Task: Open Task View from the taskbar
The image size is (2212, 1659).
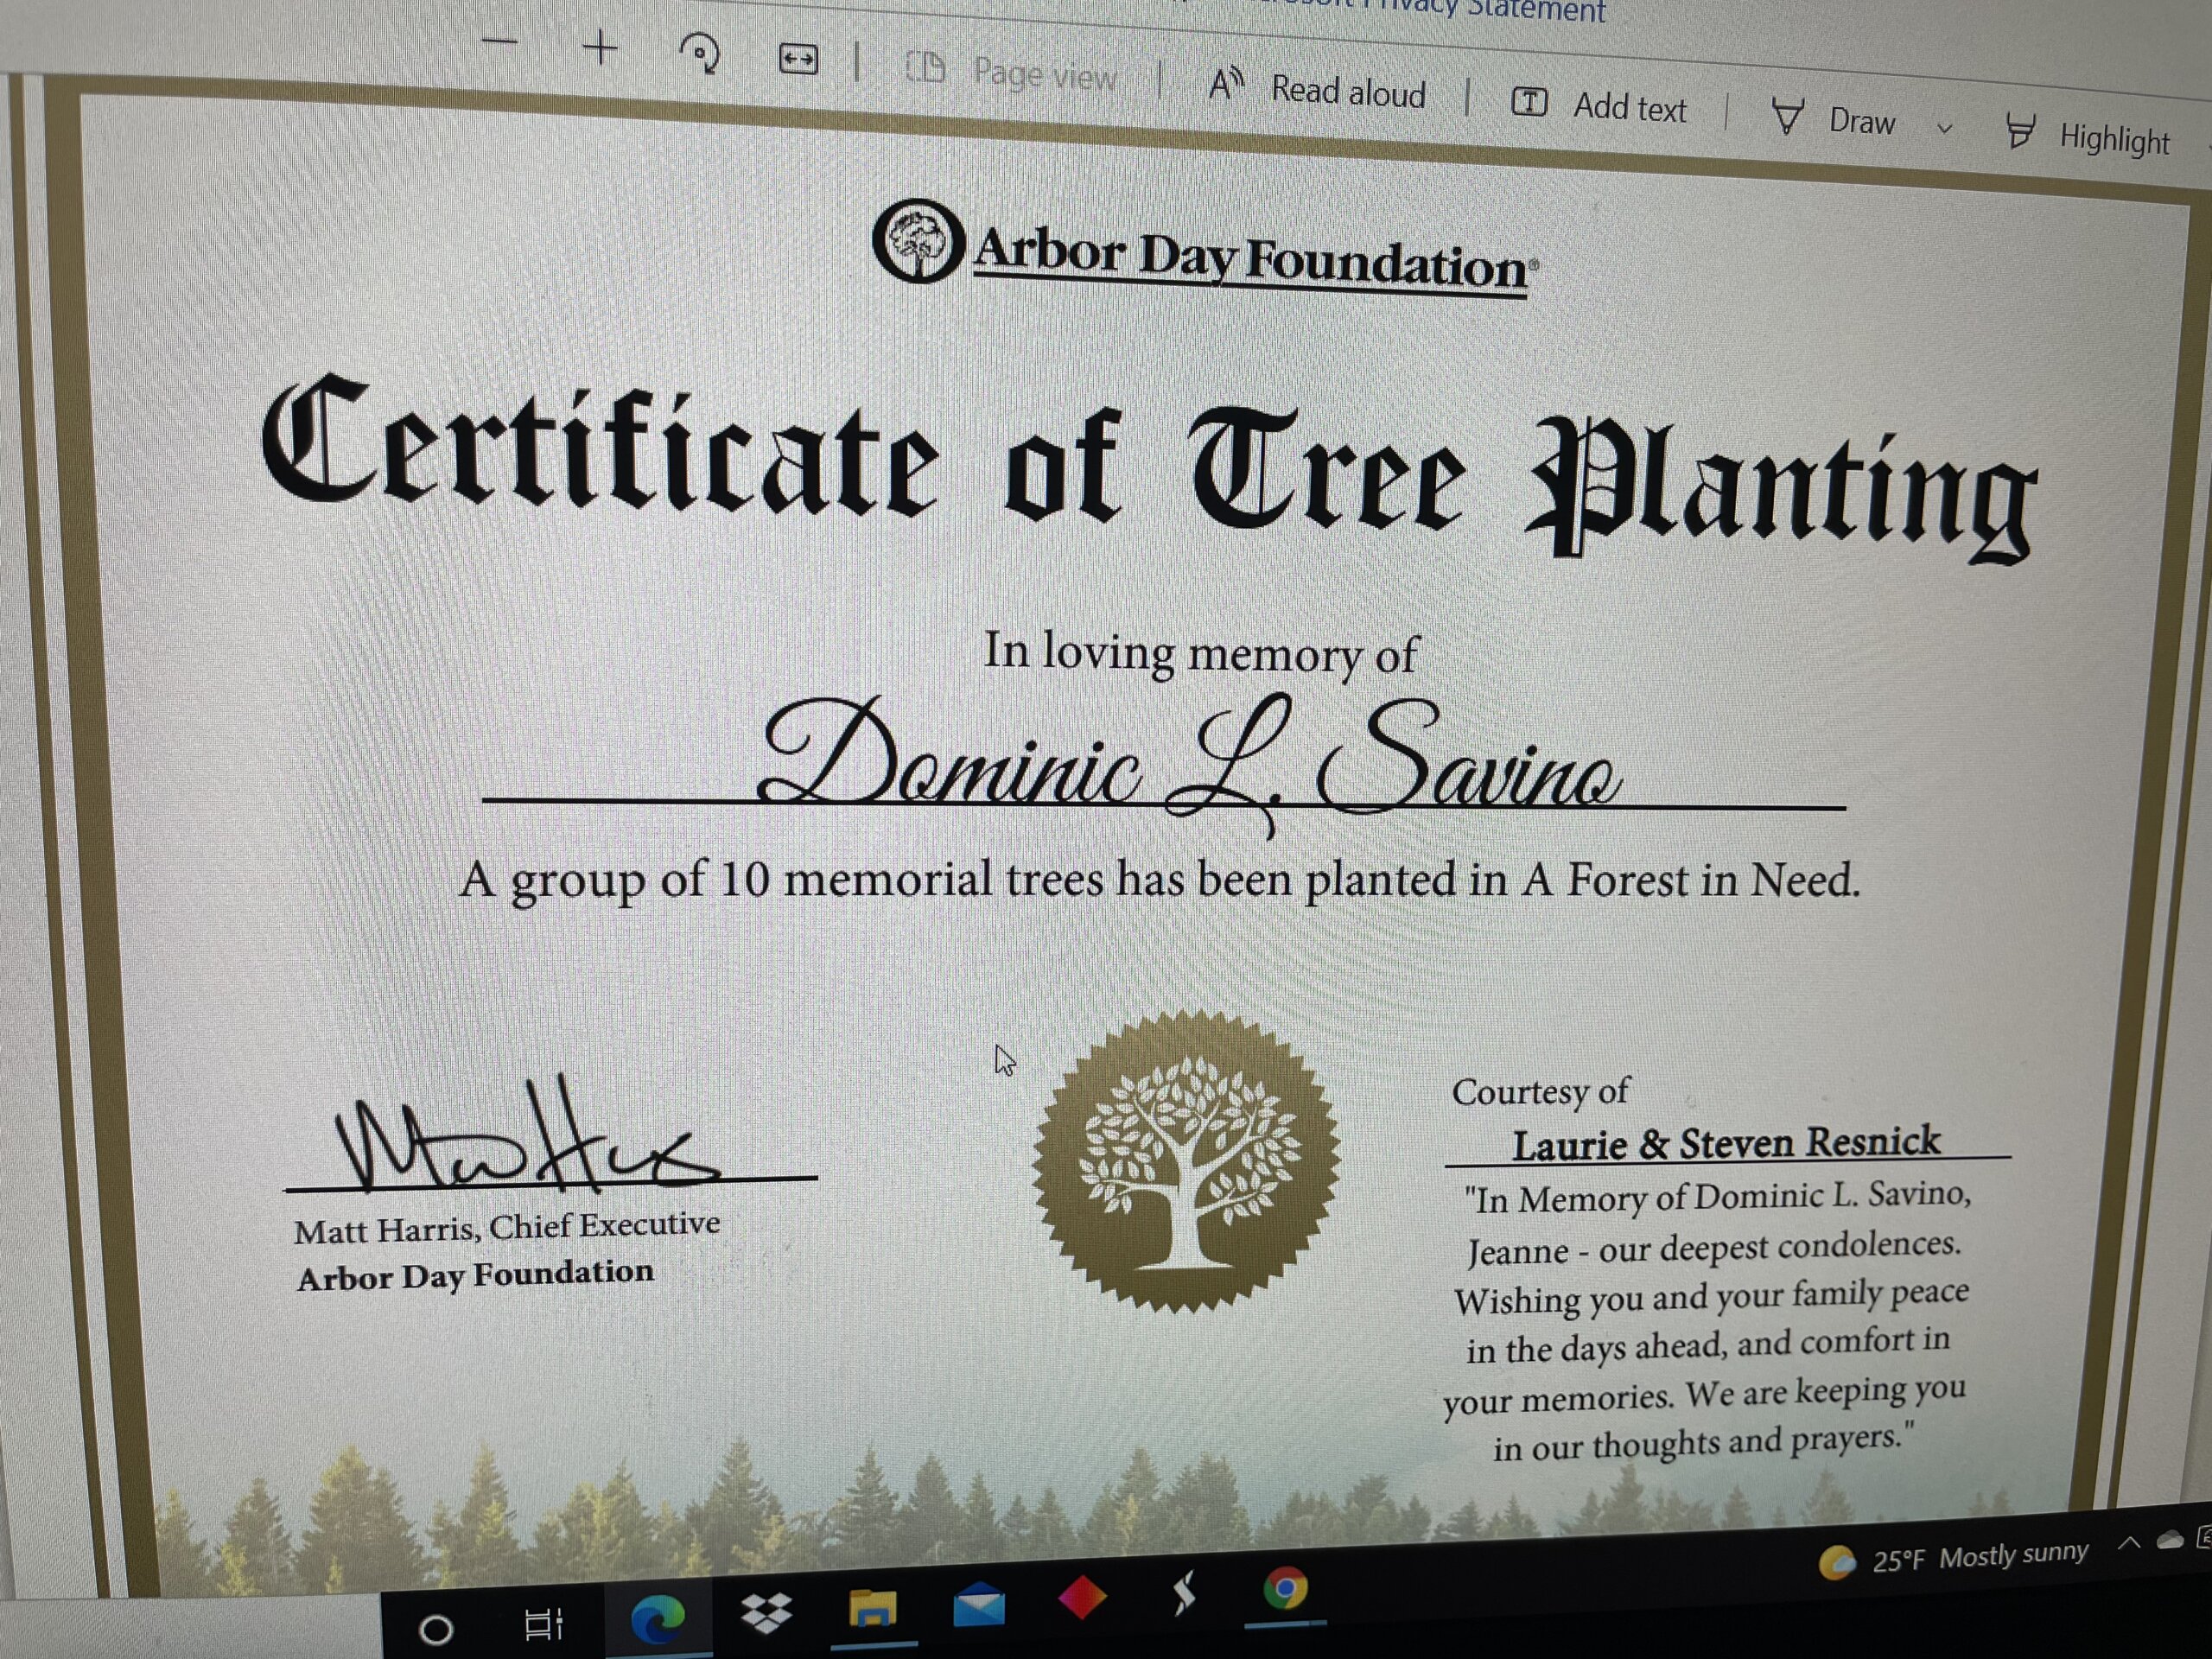Action: pos(544,1623)
